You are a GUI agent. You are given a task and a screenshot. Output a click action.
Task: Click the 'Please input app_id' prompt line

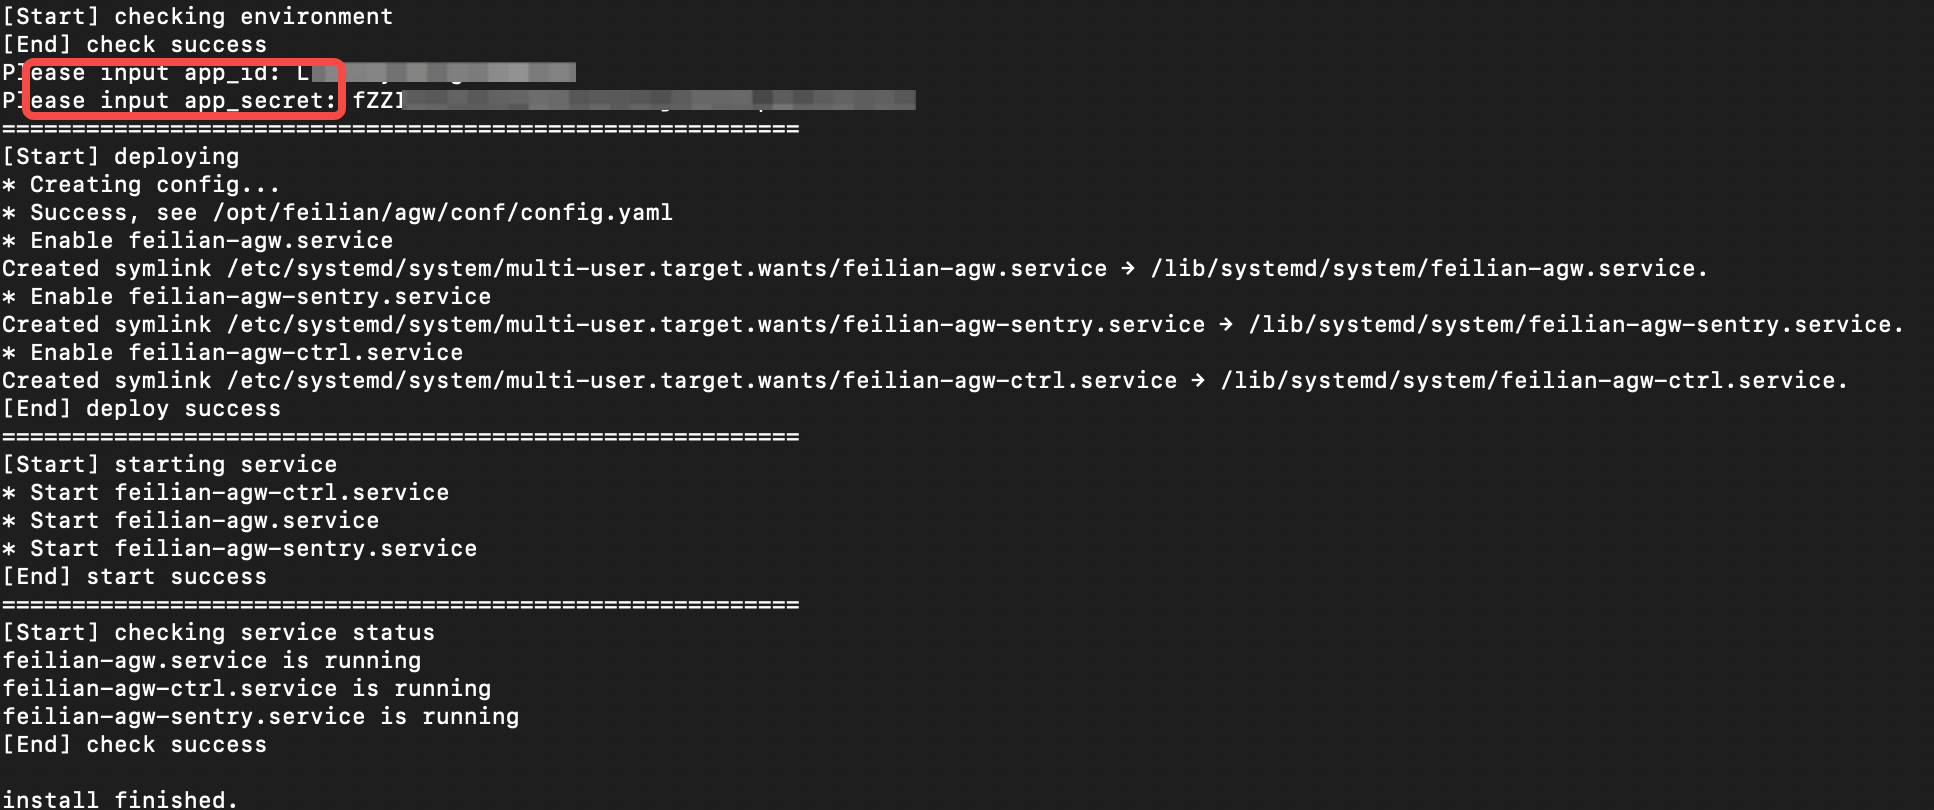(149, 73)
